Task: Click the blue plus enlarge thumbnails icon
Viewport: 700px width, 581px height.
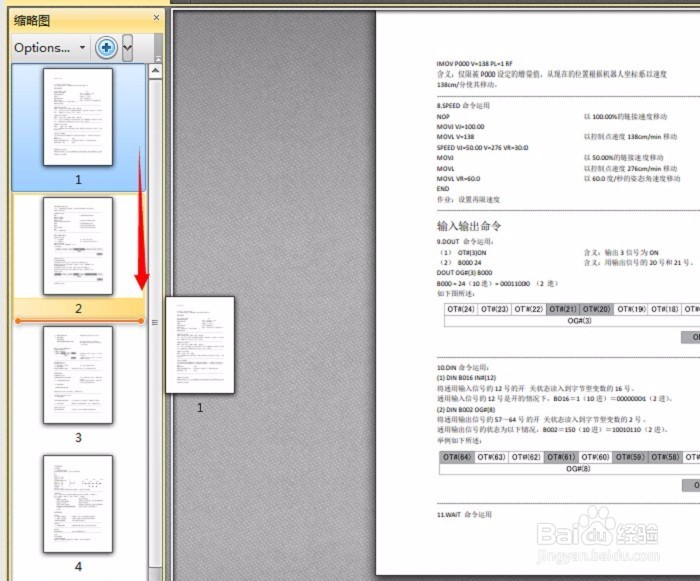Action: tap(106, 47)
